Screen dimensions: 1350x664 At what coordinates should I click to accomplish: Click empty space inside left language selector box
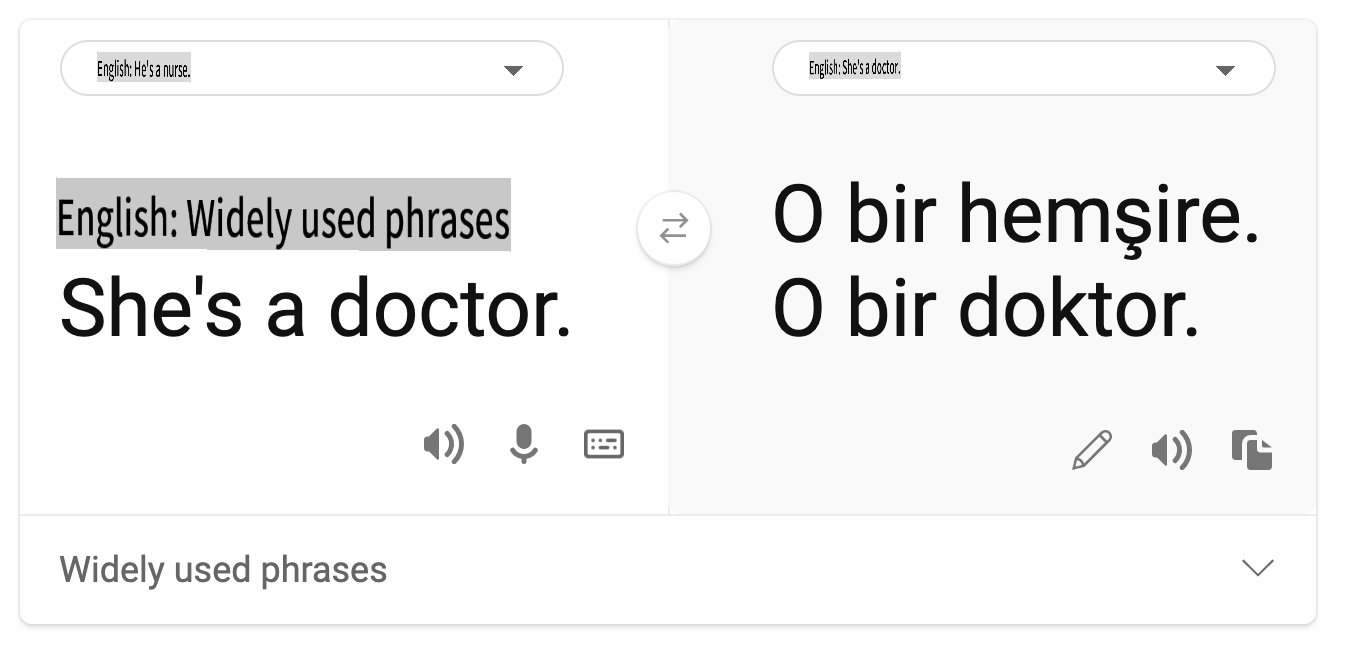tap(350, 69)
